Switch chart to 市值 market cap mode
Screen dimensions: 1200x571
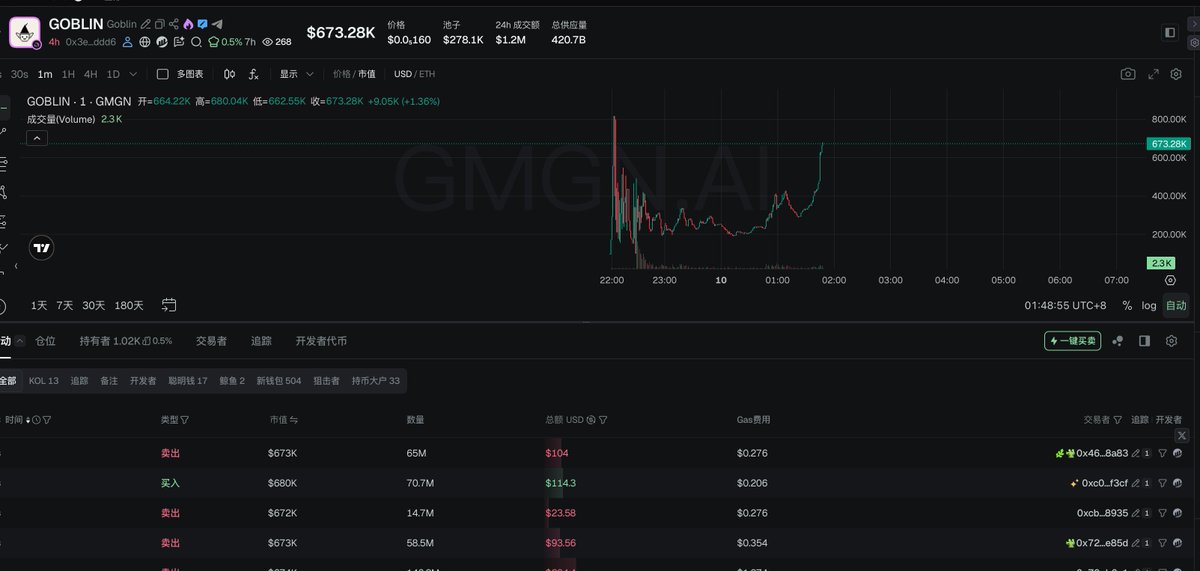click(x=367, y=74)
